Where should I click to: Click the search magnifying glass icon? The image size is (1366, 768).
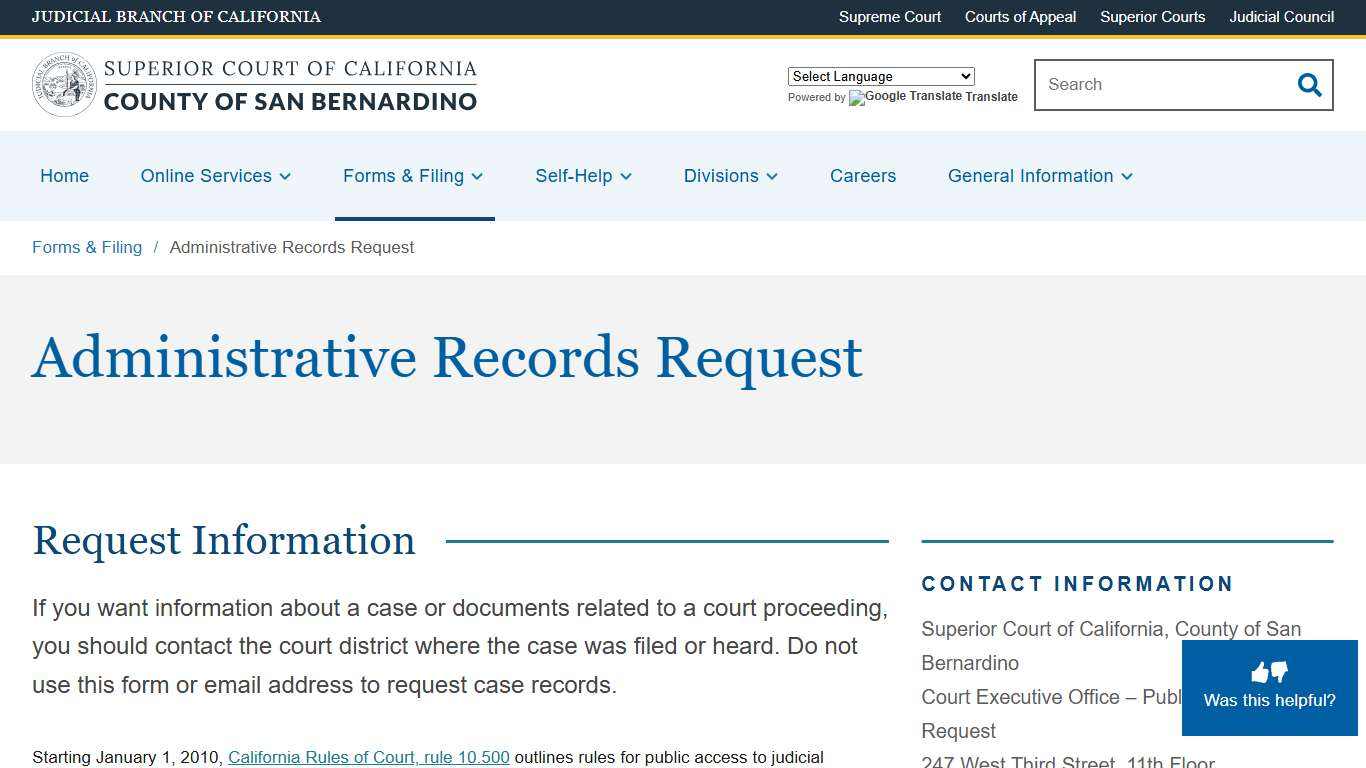1309,85
